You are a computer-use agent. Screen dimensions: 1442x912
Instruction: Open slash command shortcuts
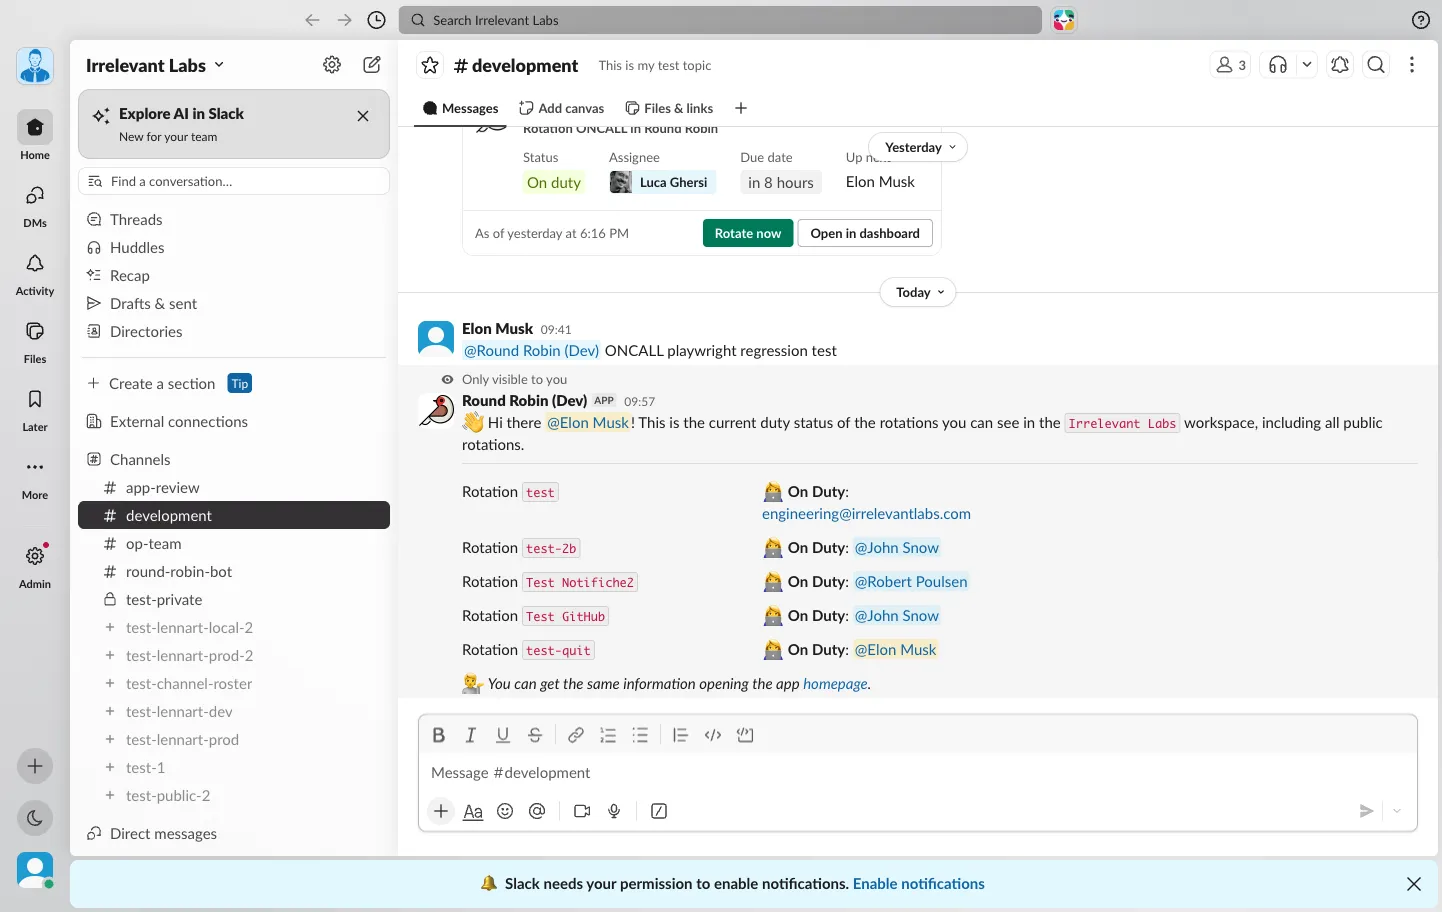click(659, 811)
